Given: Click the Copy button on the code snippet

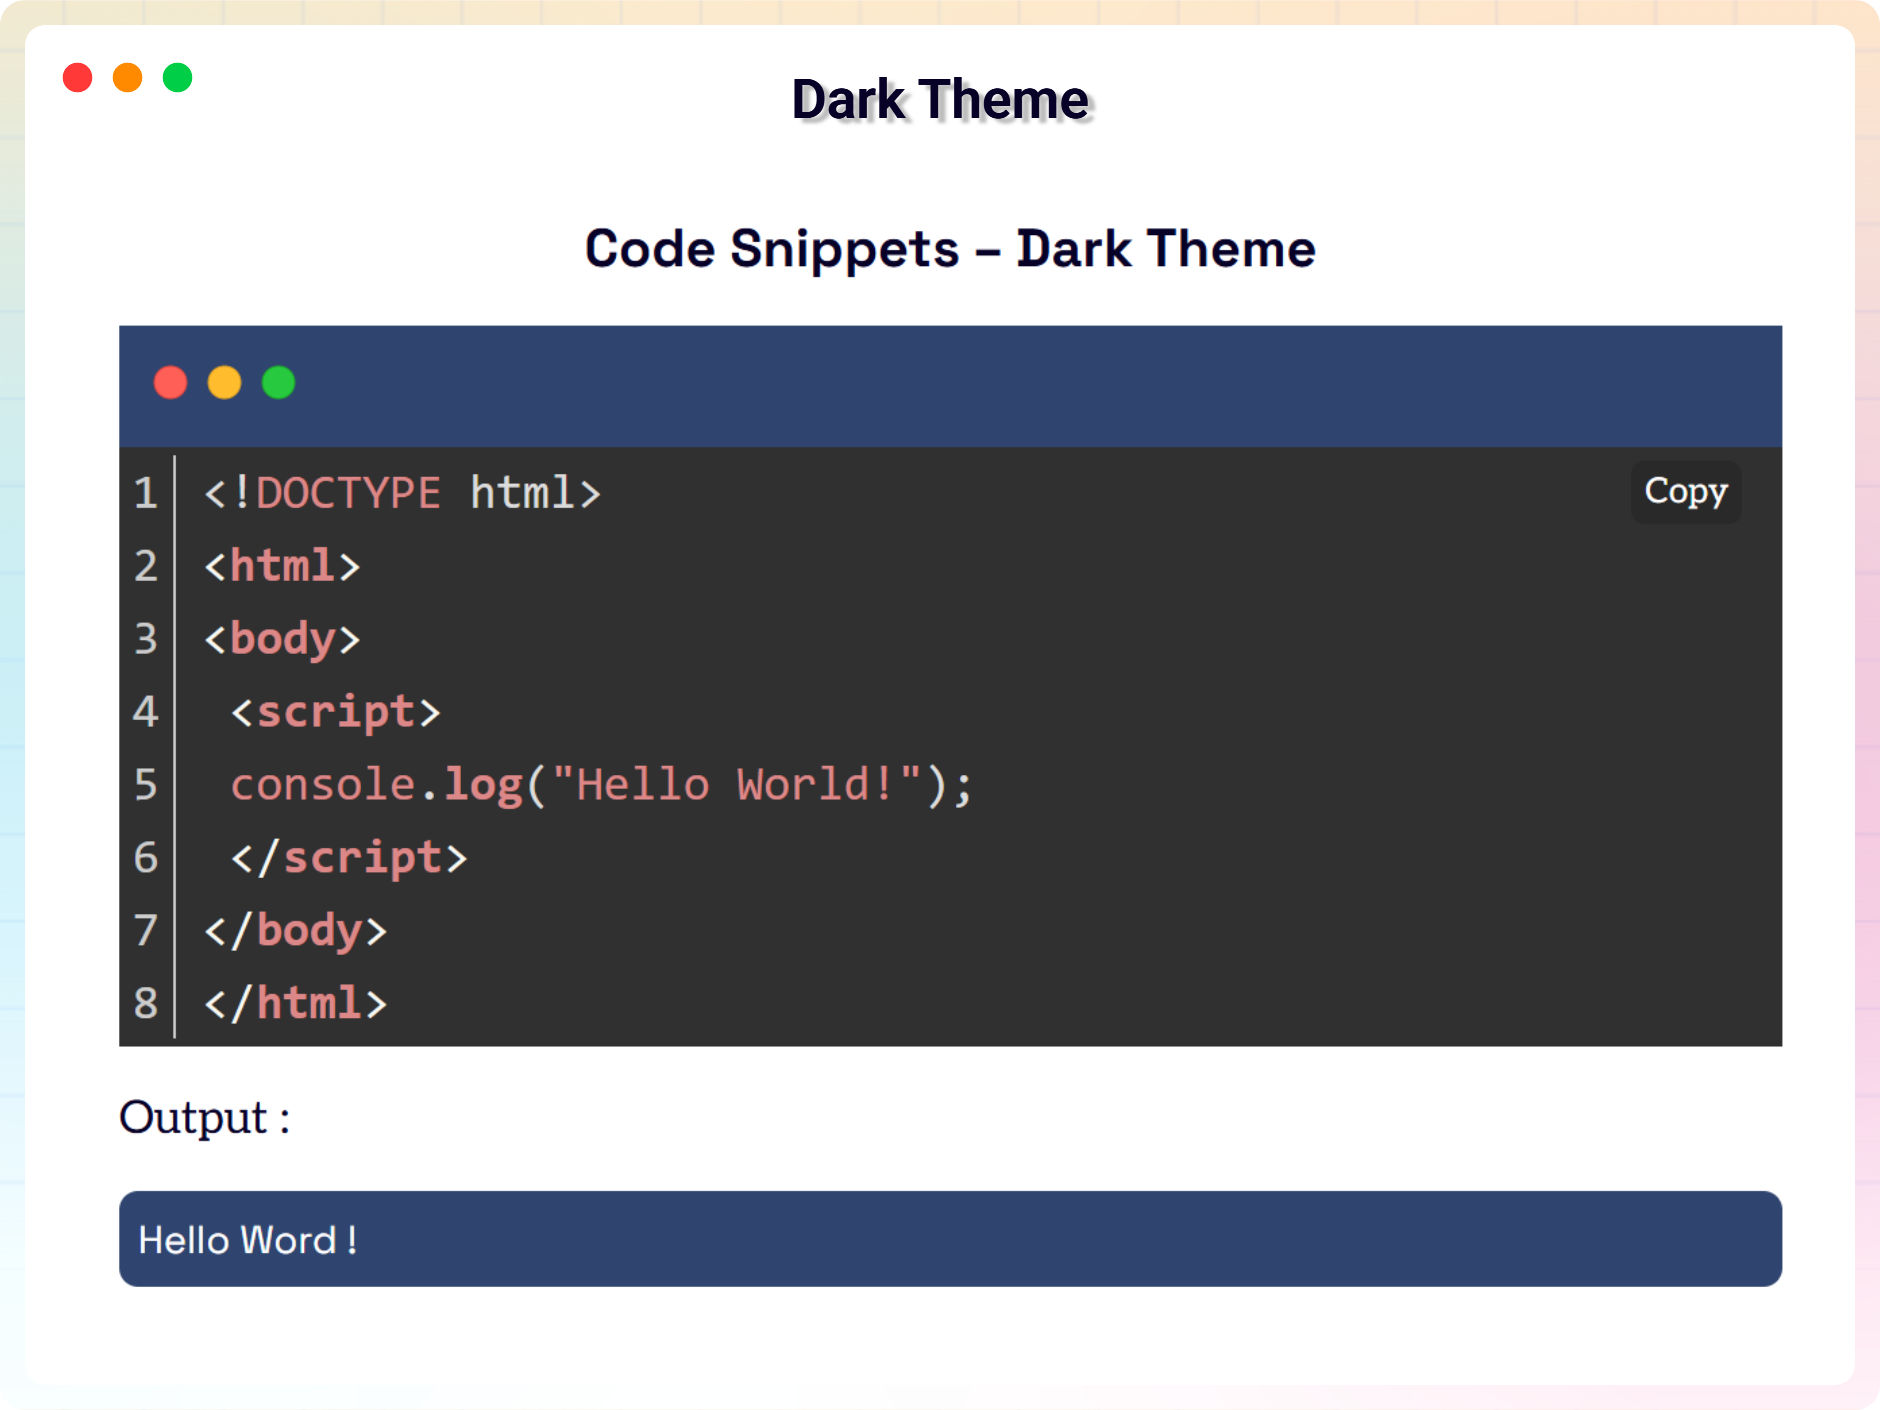Looking at the screenshot, I should click(1685, 491).
